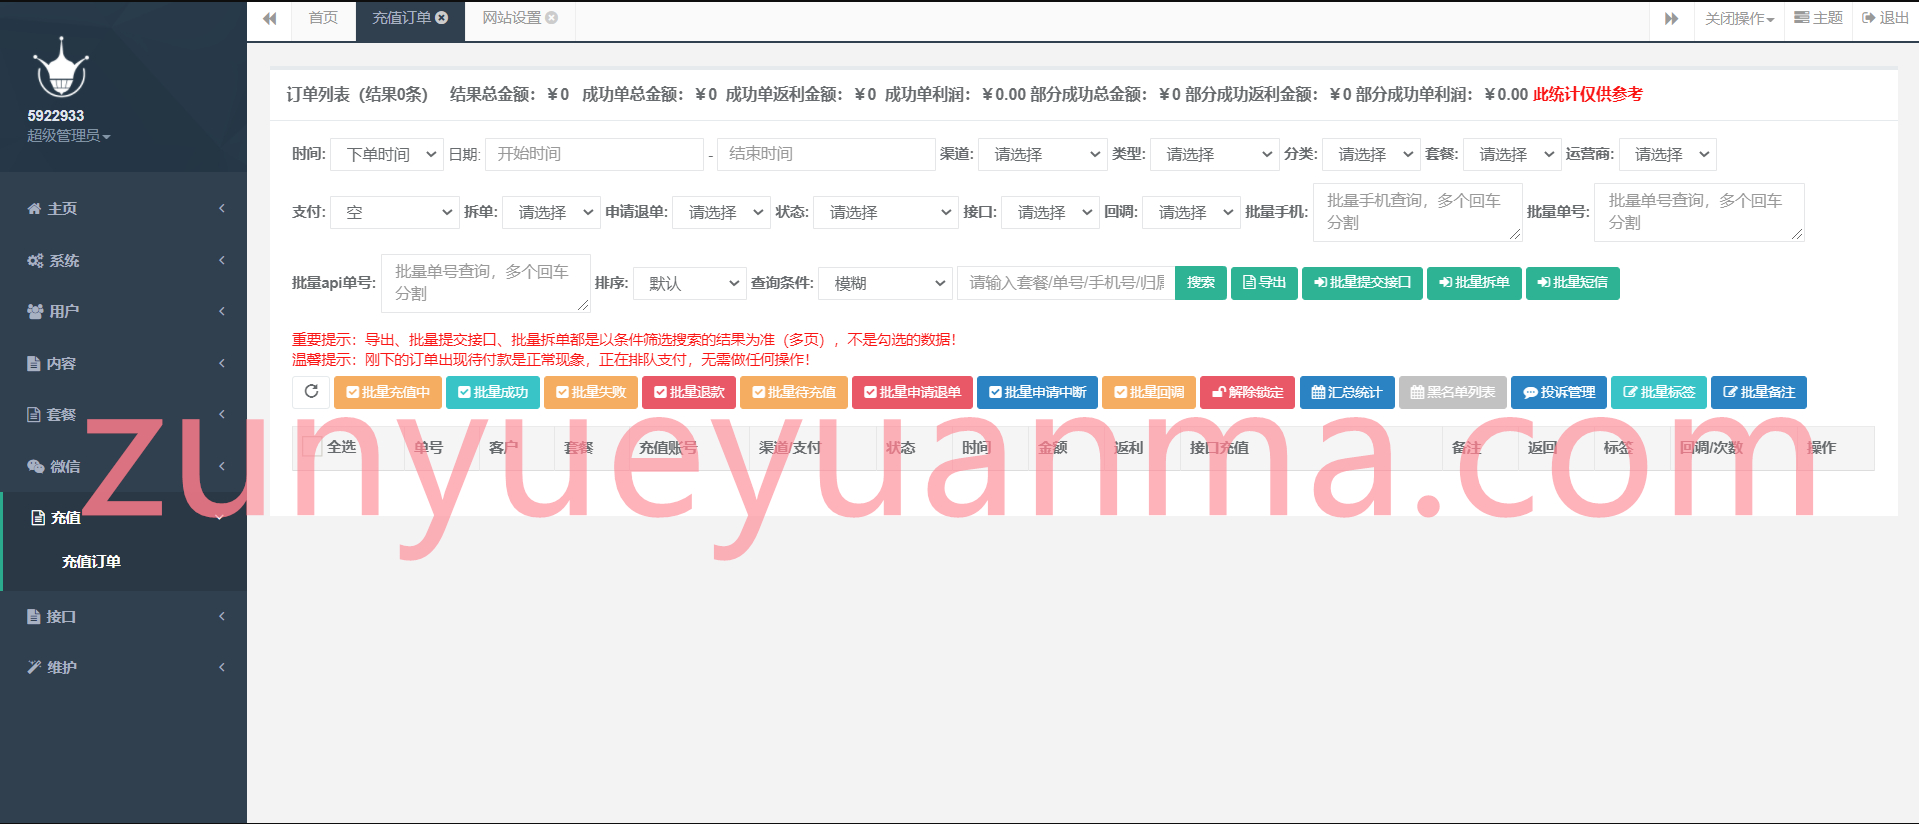Image resolution: width=1919 pixels, height=824 pixels.
Task: Click the 批量失败 button
Action: pyautogui.click(x=591, y=392)
